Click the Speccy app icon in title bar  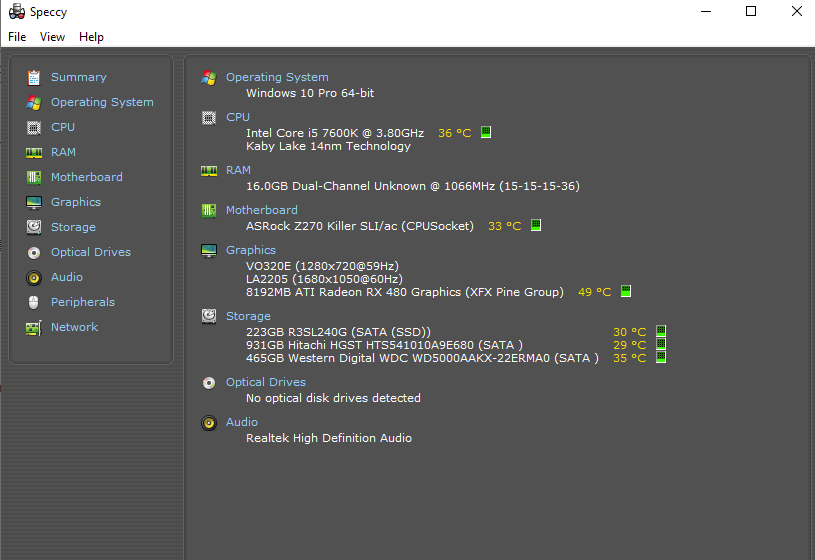point(17,11)
